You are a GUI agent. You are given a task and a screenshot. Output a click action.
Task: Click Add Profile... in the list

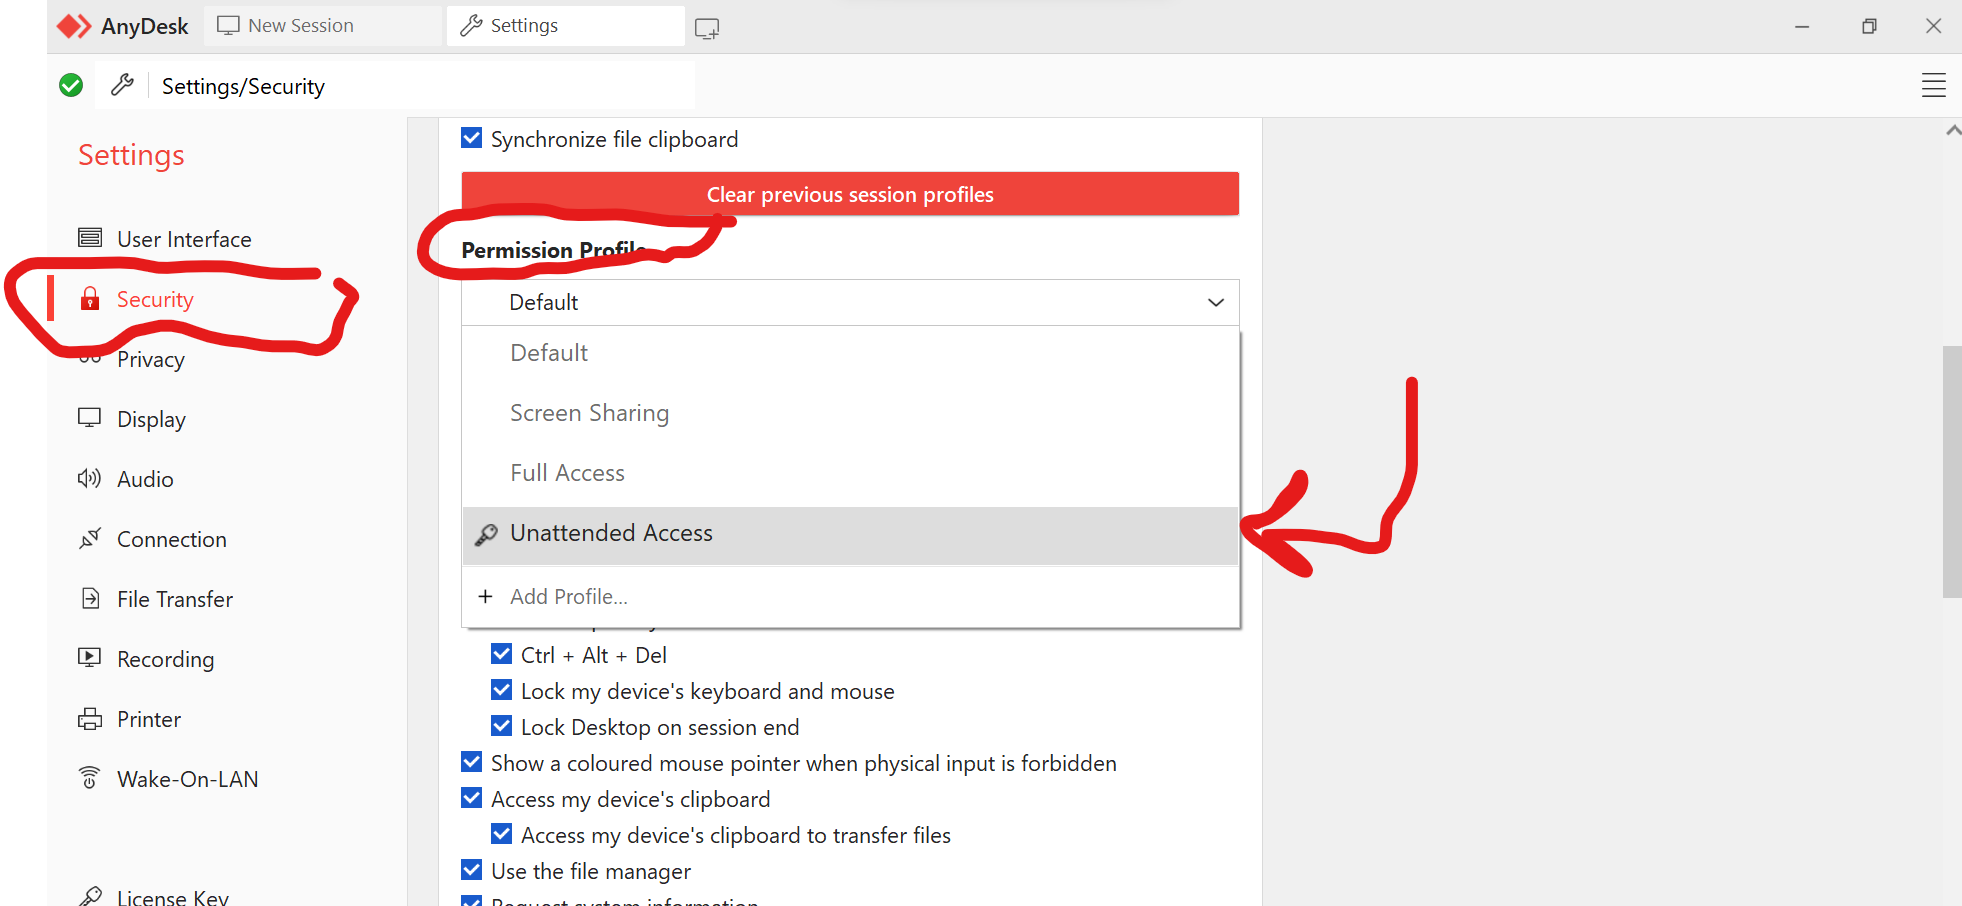point(850,596)
